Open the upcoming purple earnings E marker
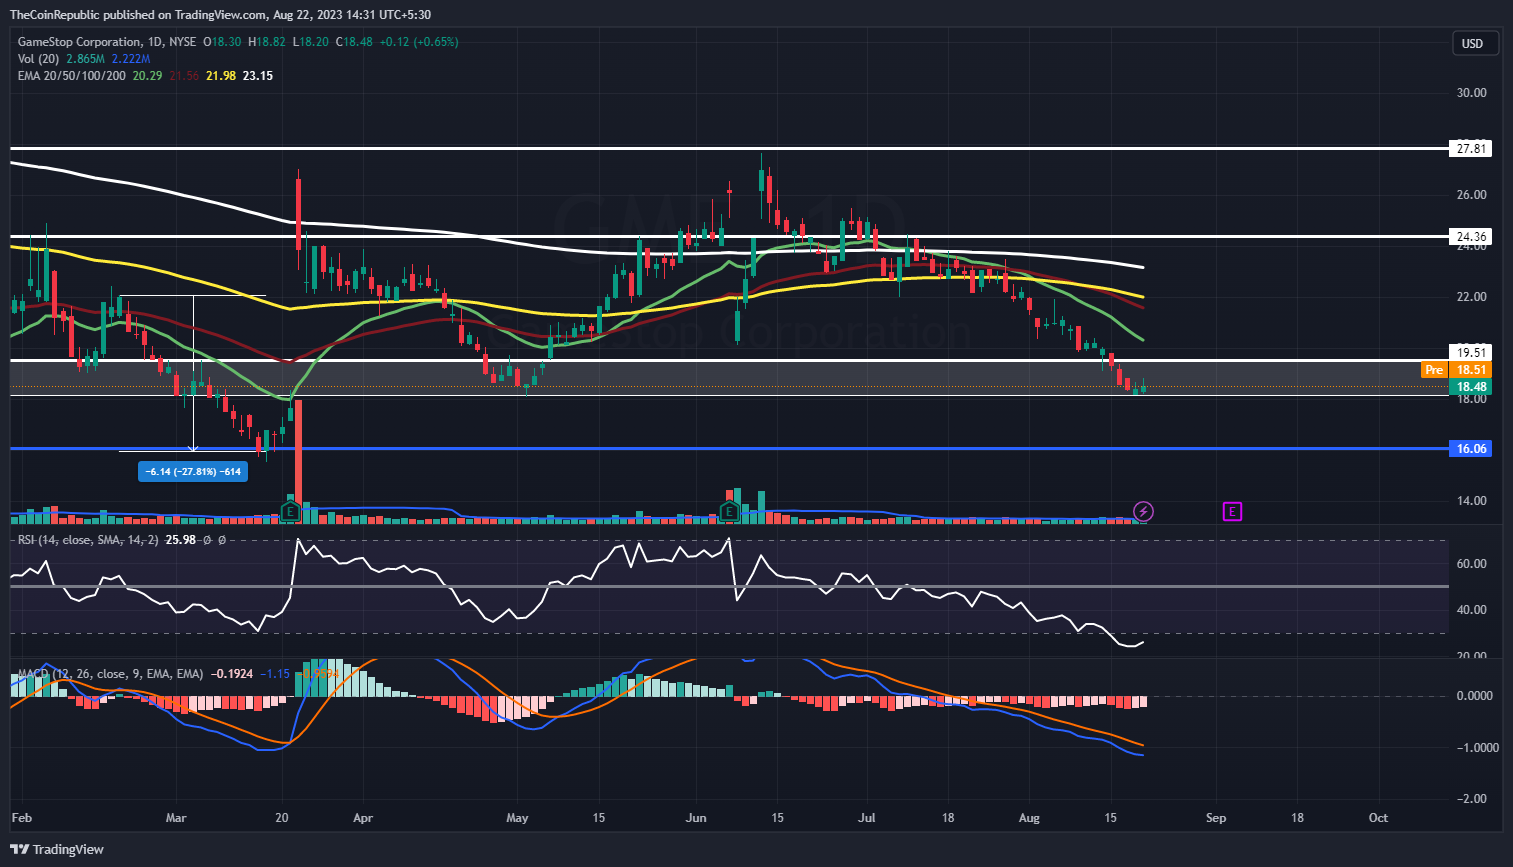This screenshot has height=867, width=1513. click(x=1232, y=512)
